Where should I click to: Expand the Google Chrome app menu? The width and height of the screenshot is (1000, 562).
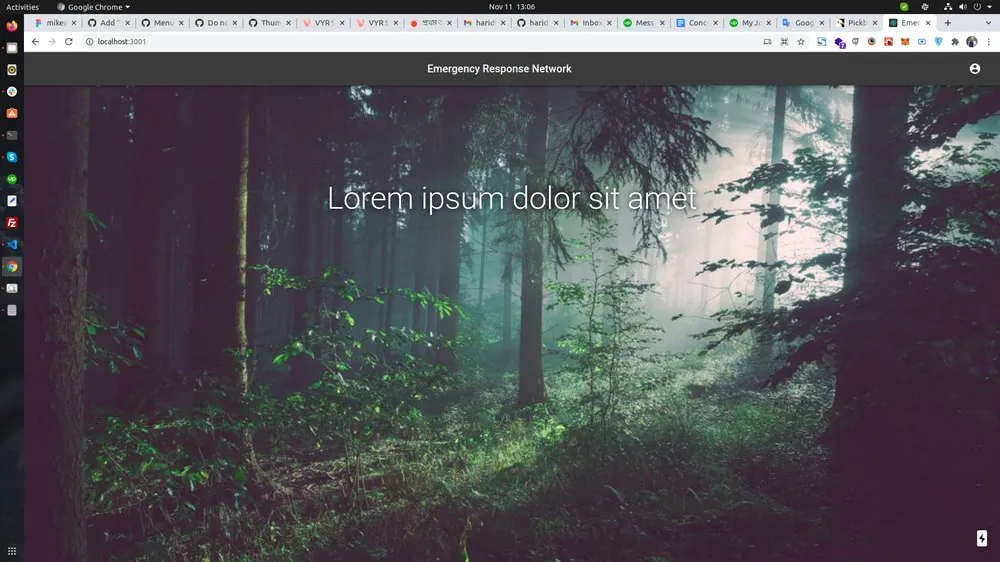[93, 7]
